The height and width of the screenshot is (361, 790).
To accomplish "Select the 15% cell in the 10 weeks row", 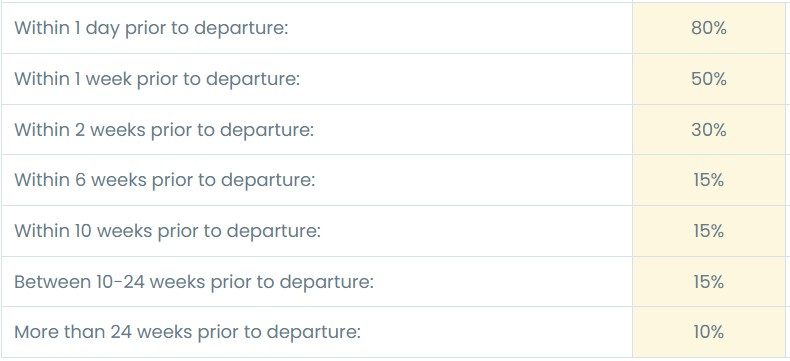I will tap(708, 231).
